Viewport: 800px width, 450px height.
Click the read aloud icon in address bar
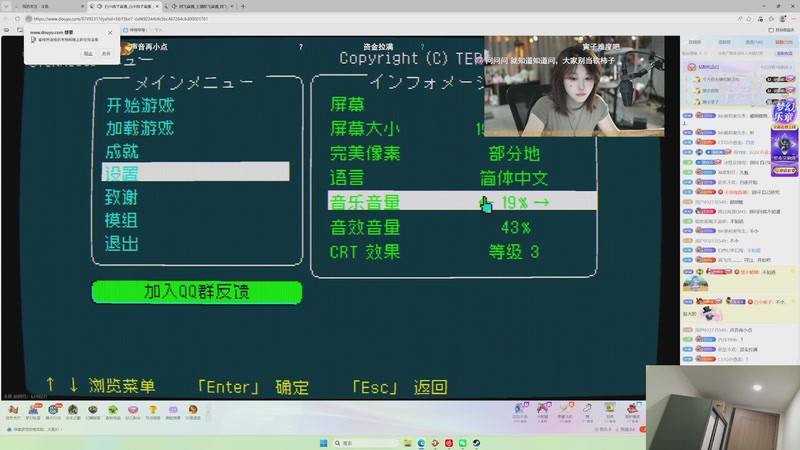coord(740,19)
